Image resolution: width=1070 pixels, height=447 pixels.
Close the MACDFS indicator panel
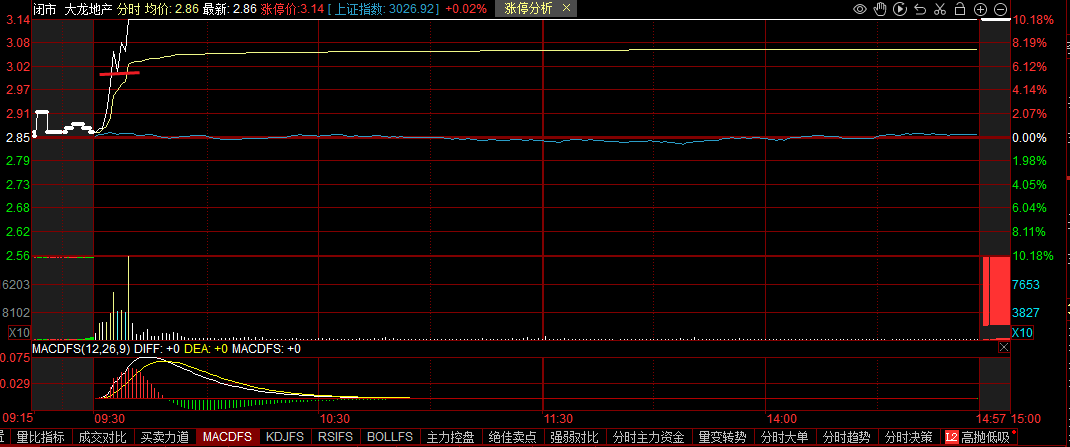tap(1003, 347)
